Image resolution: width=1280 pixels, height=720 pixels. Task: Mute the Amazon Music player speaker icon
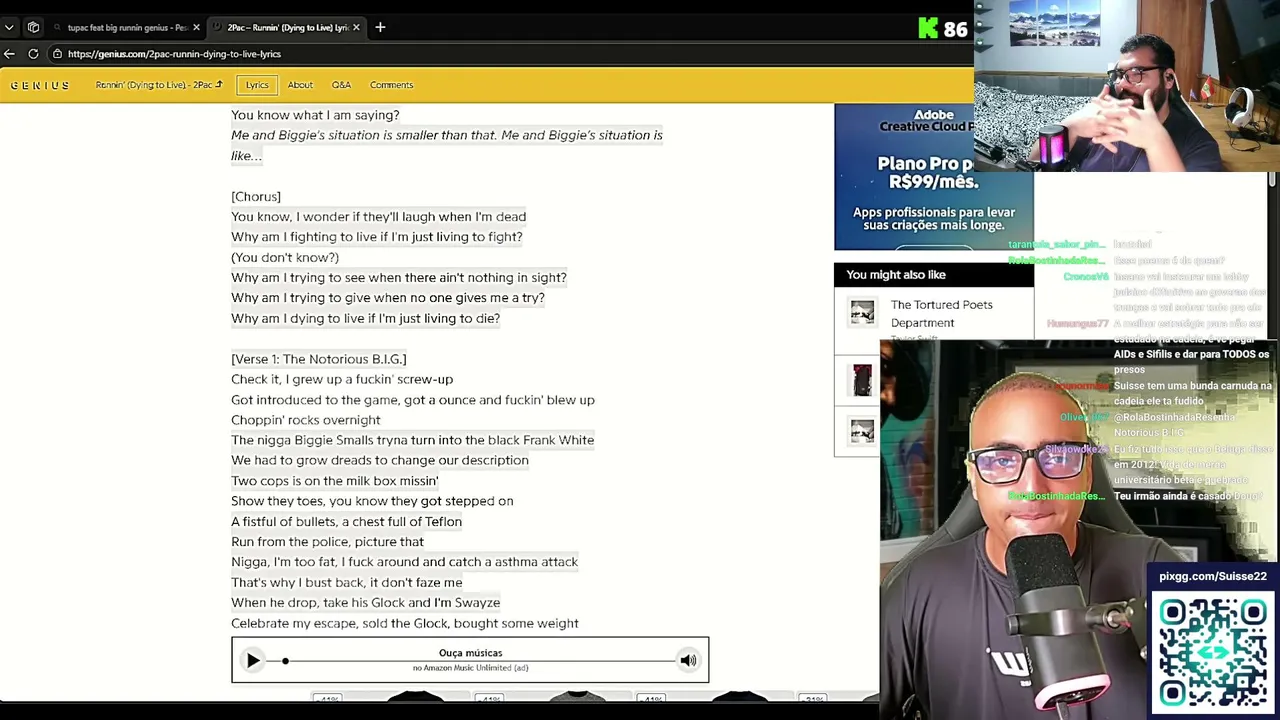click(688, 660)
